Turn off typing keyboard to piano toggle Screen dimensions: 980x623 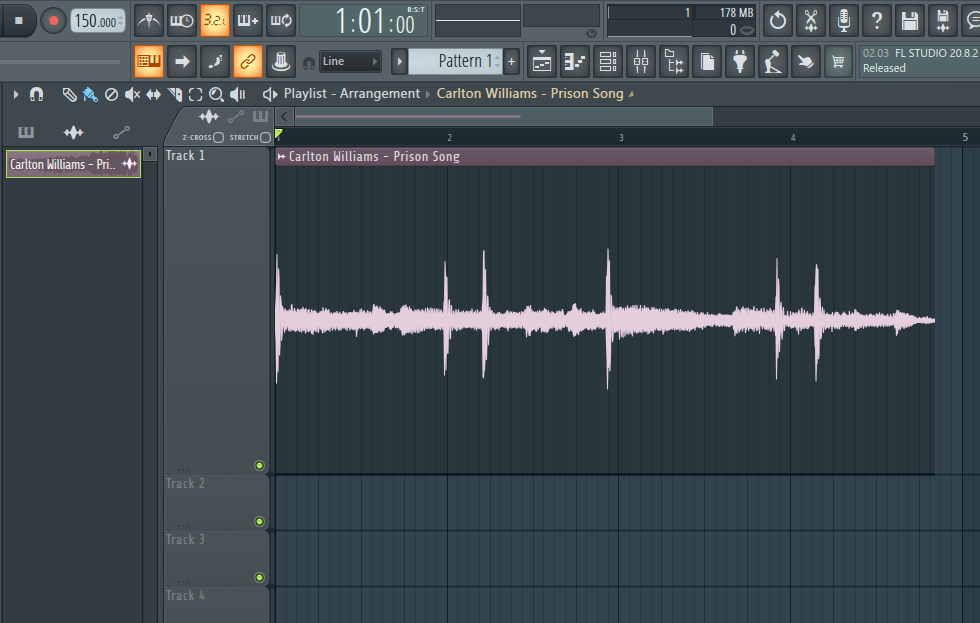(x=149, y=61)
